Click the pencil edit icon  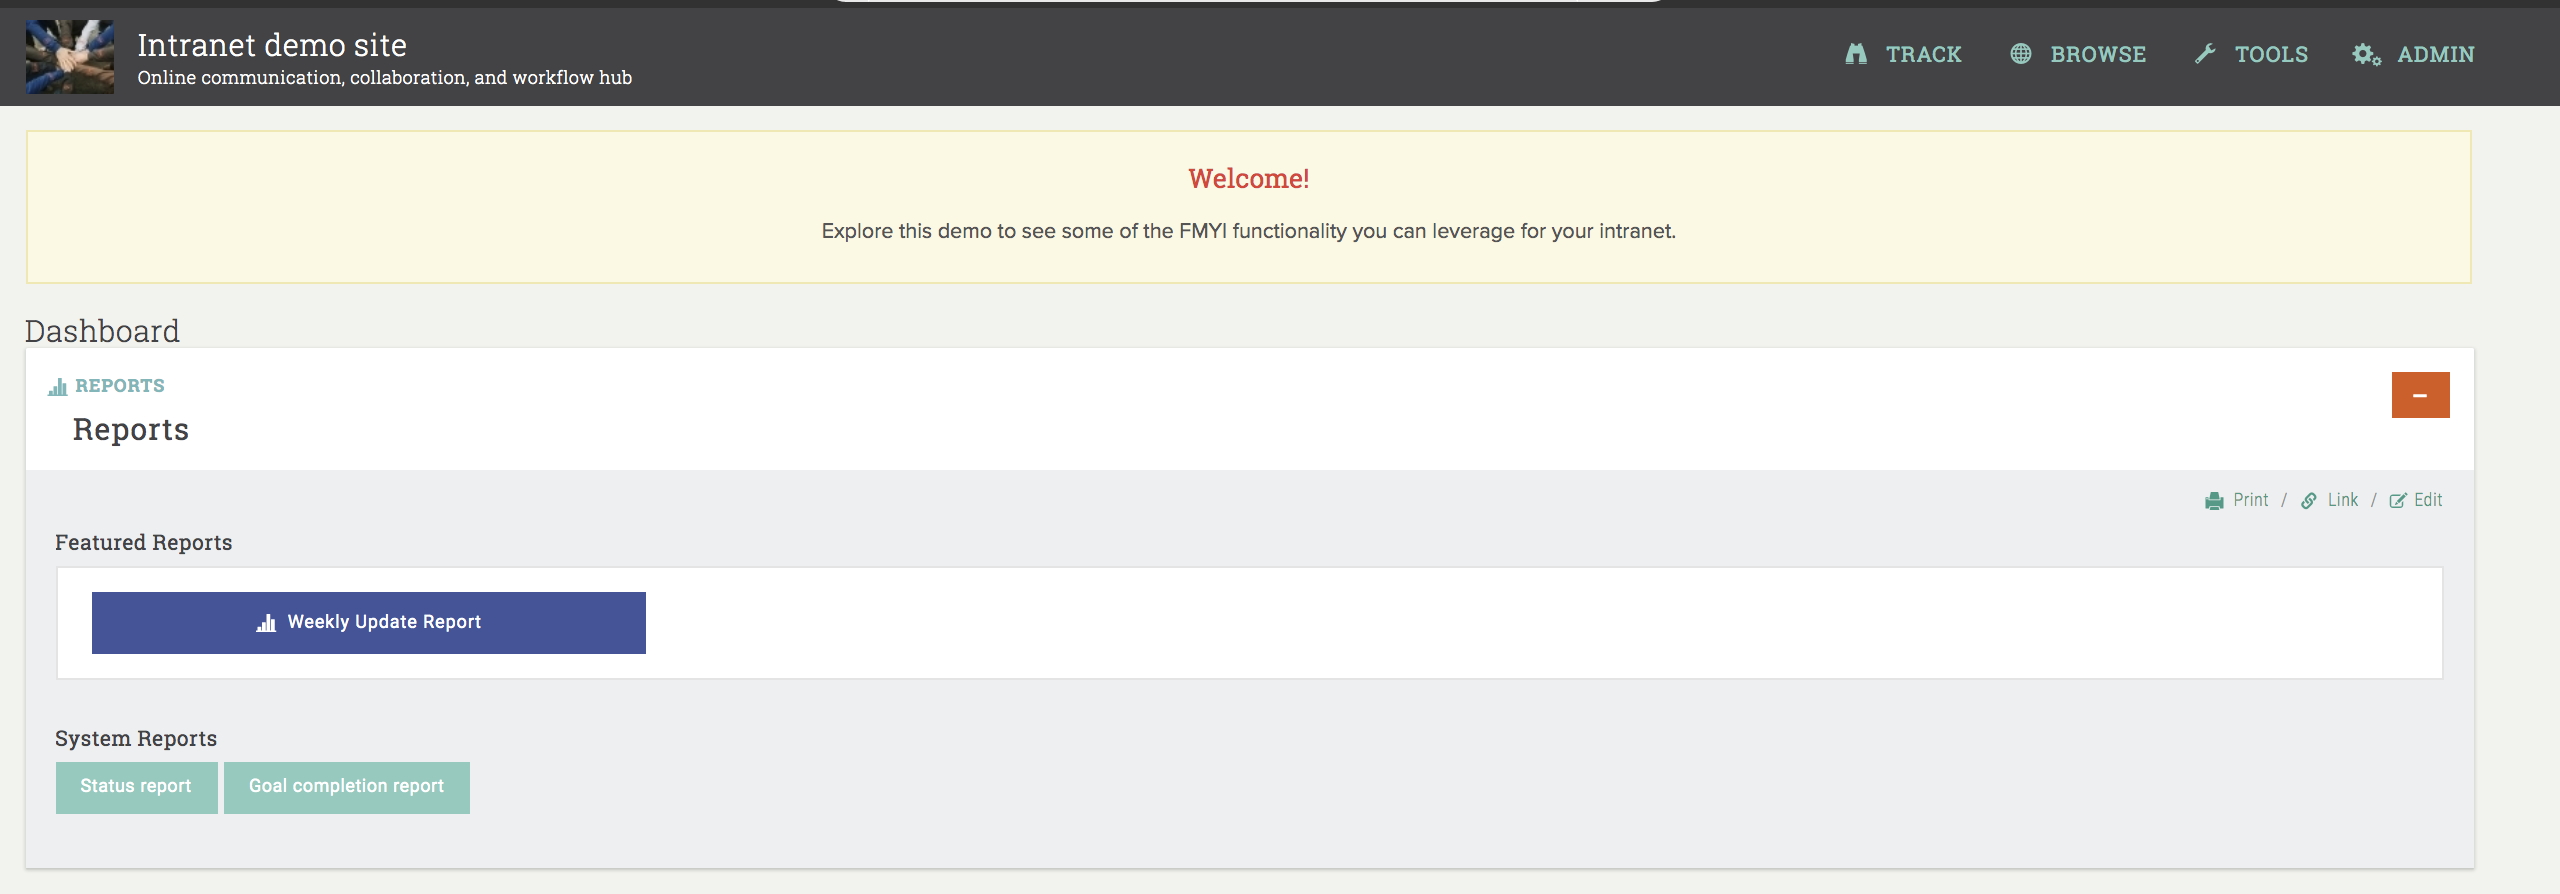point(2398,501)
